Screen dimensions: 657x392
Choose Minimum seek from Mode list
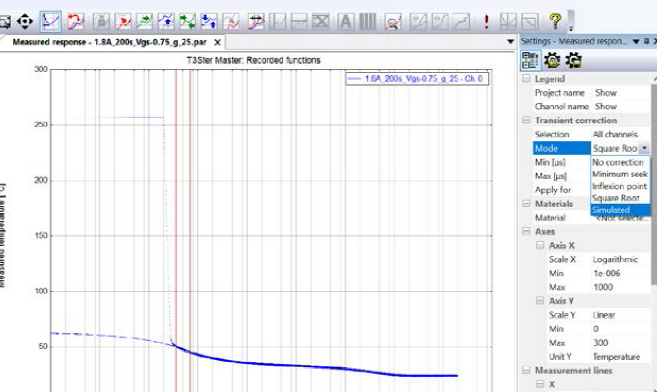tap(620, 174)
